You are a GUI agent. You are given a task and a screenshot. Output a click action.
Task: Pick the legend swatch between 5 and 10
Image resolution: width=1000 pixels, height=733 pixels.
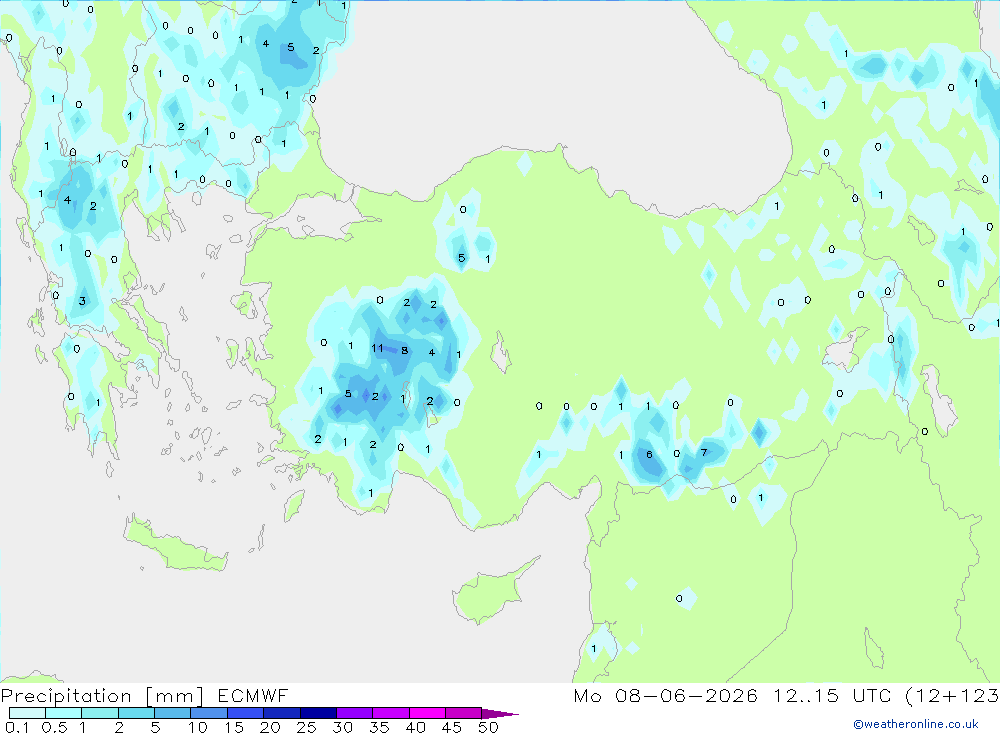pyautogui.click(x=172, y=713)
